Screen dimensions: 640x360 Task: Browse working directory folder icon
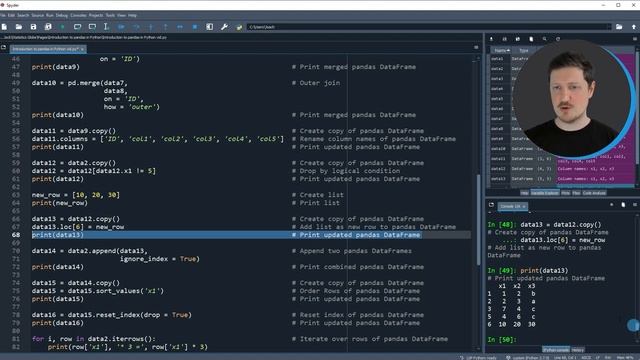pos(619,27)
